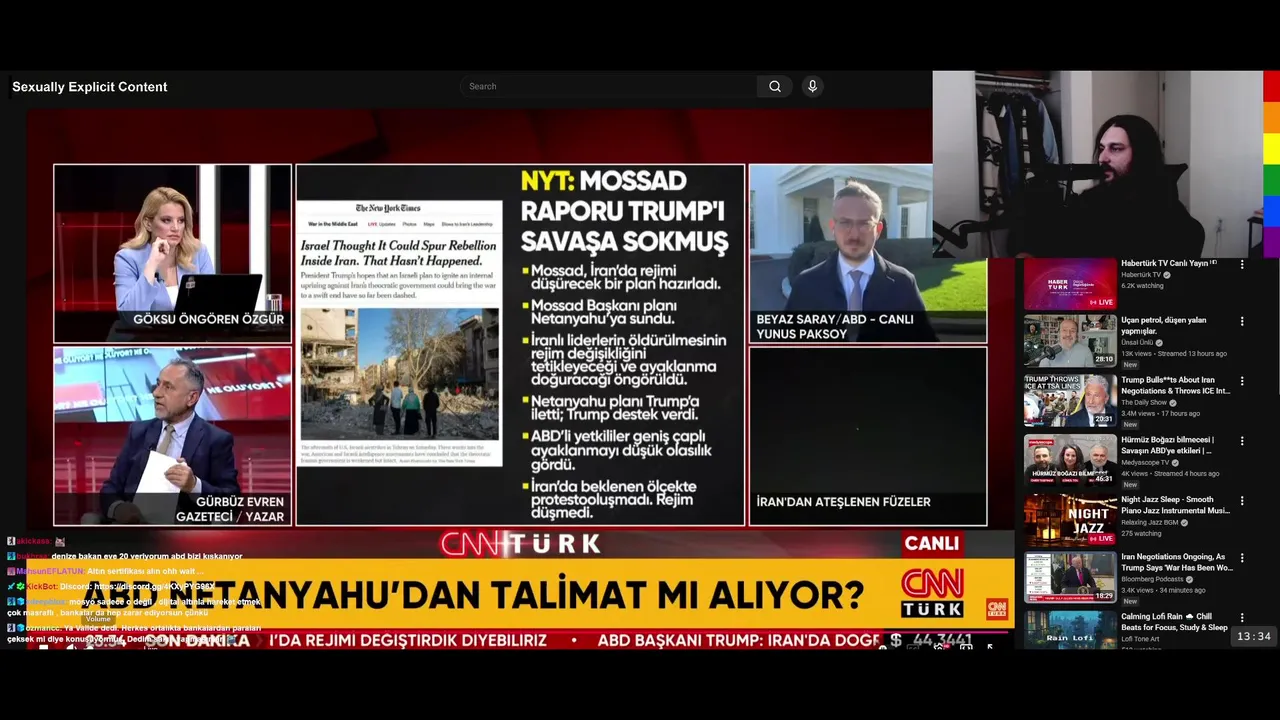Start voice search with the microphone icon
The height and width of the screenshot is (720, 1280).
[x=812, y=86]
